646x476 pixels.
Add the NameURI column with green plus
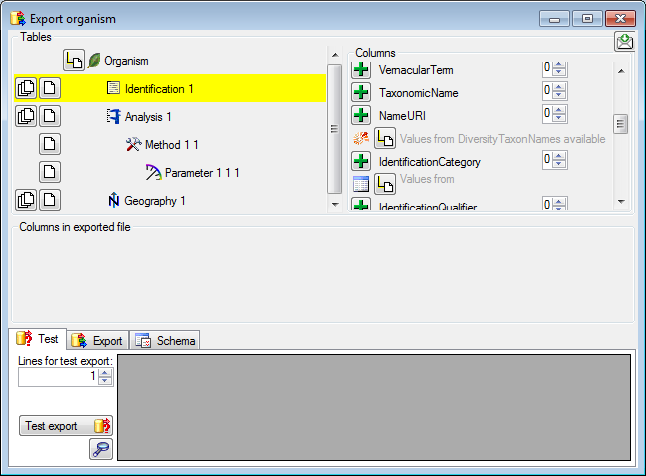tap(361, 115)
